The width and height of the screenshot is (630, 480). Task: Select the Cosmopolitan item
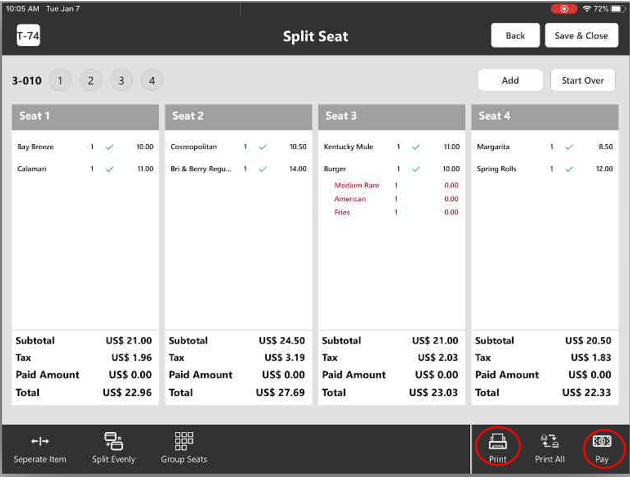pyautogui.click(x=238, y=147)
